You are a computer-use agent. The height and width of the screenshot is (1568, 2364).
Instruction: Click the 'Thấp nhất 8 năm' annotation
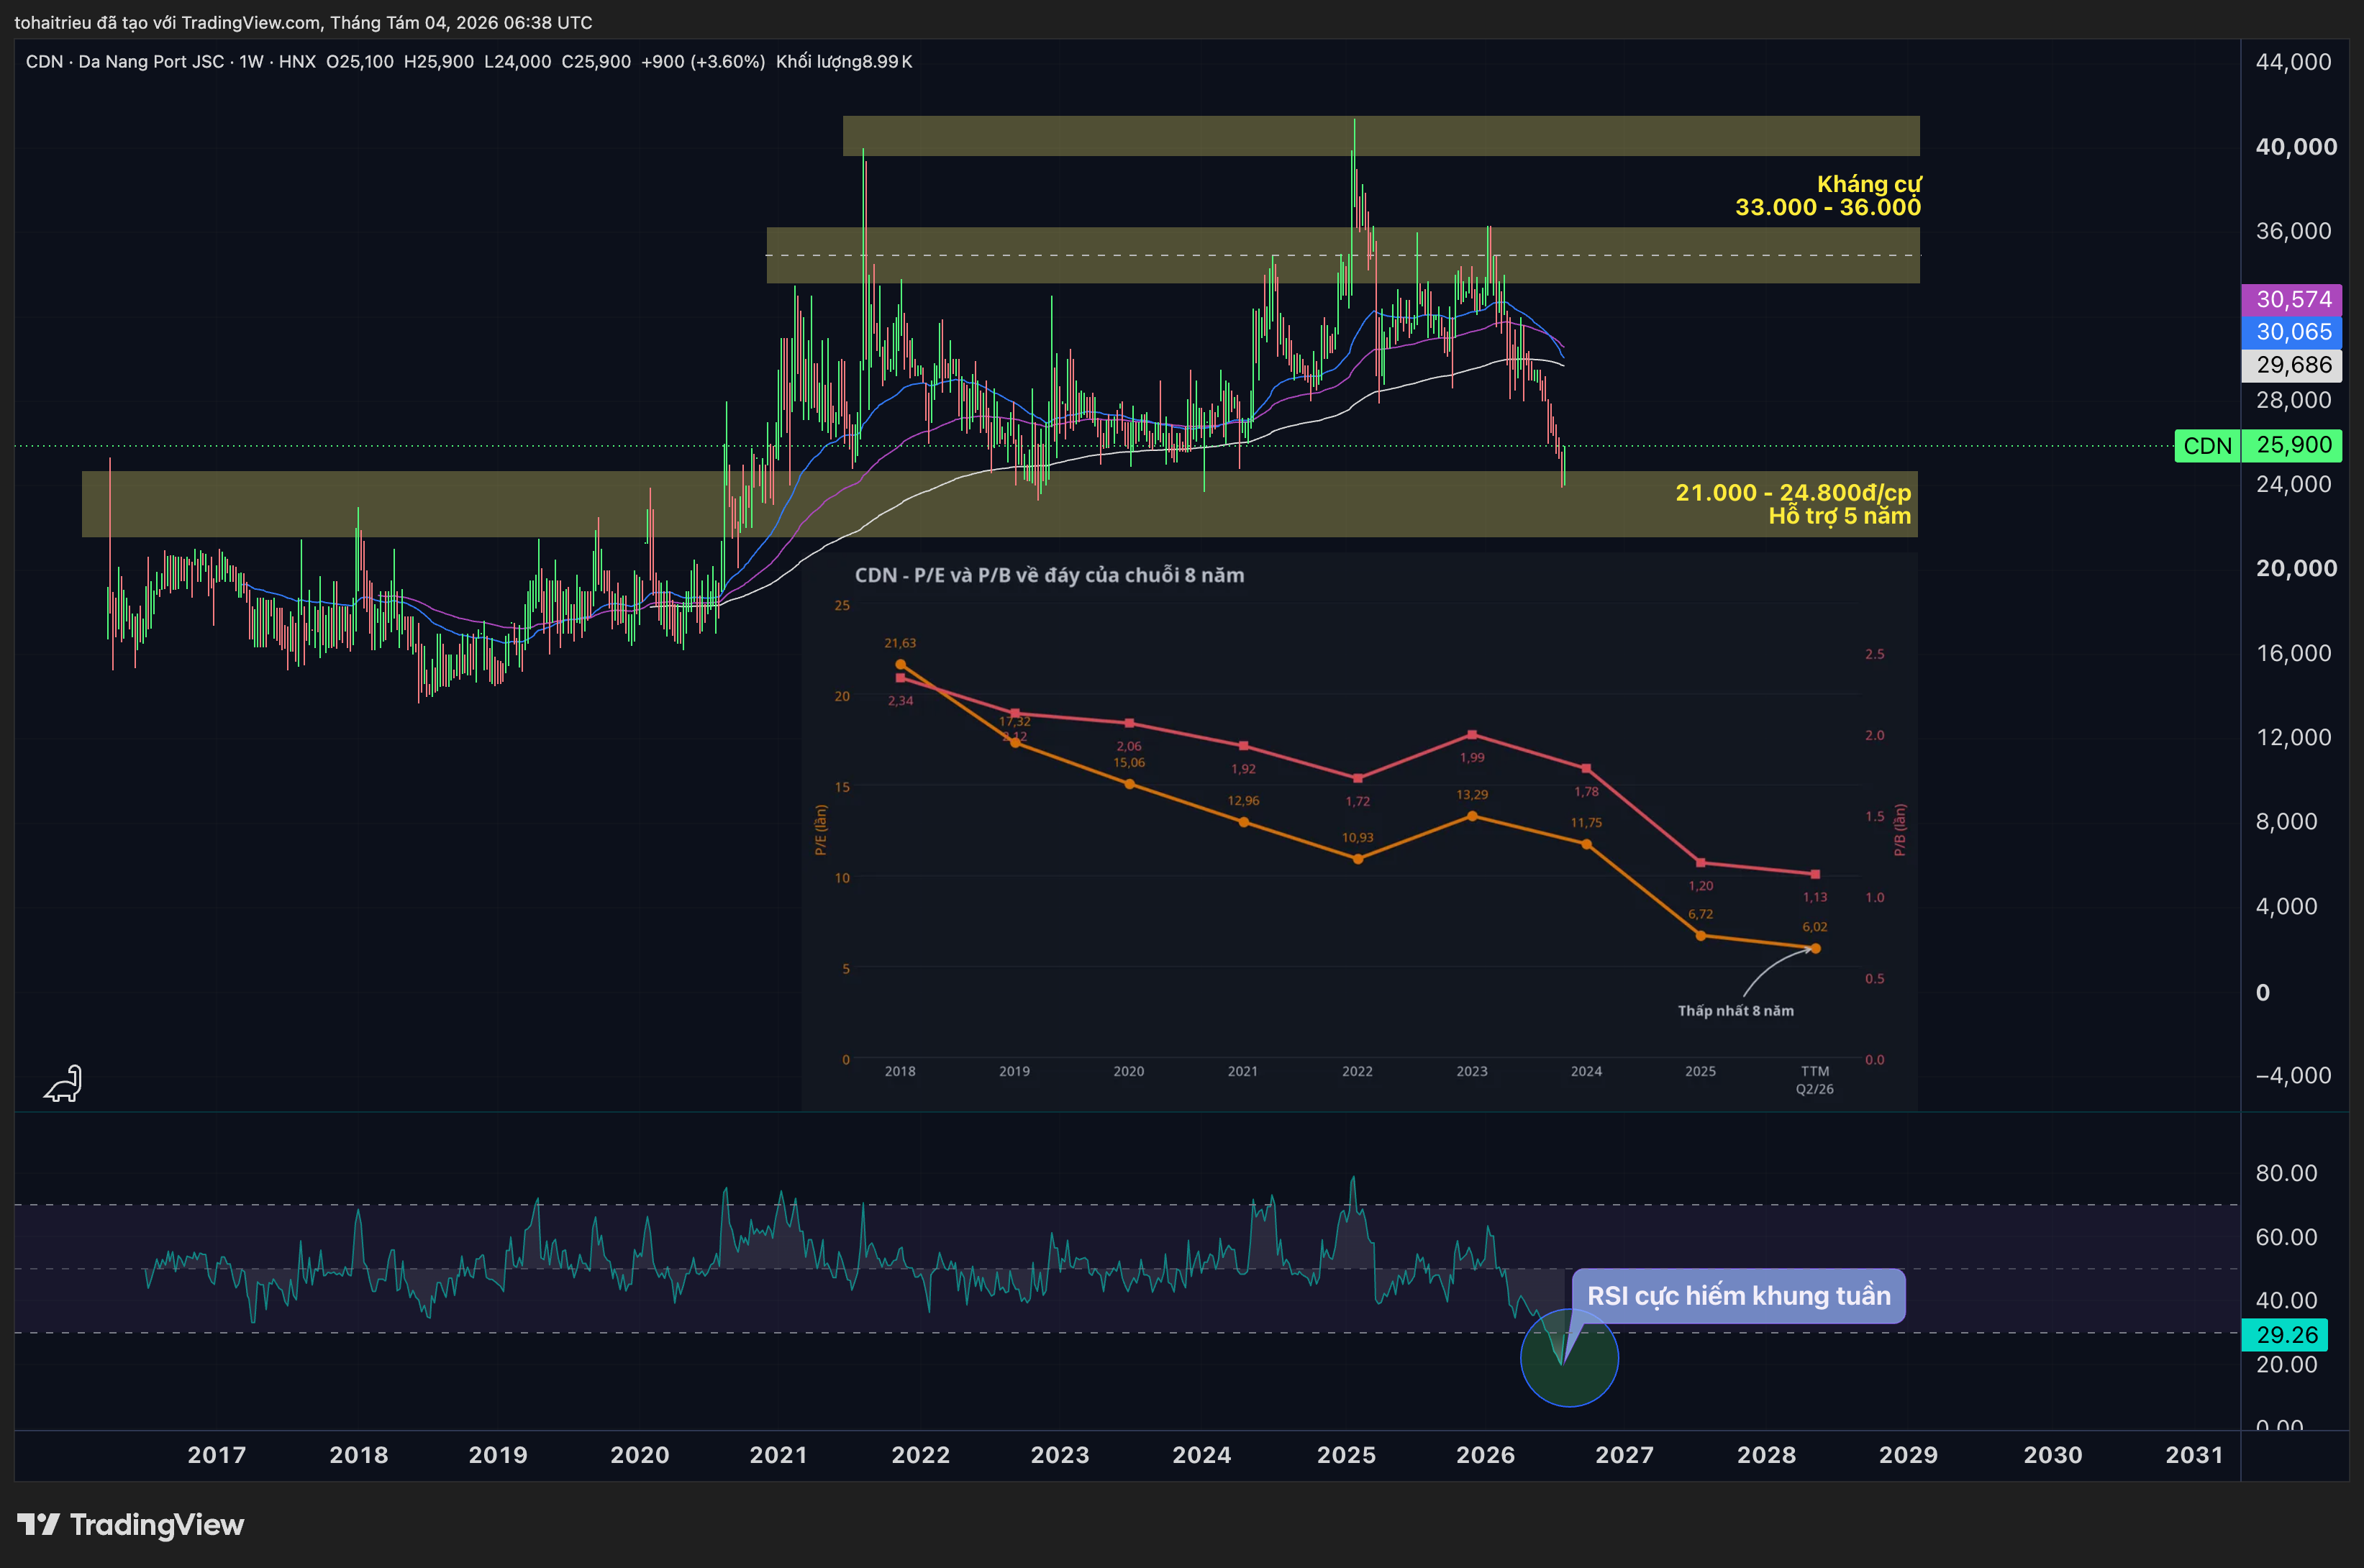pyautogui.click(x=1735, y=1011)
